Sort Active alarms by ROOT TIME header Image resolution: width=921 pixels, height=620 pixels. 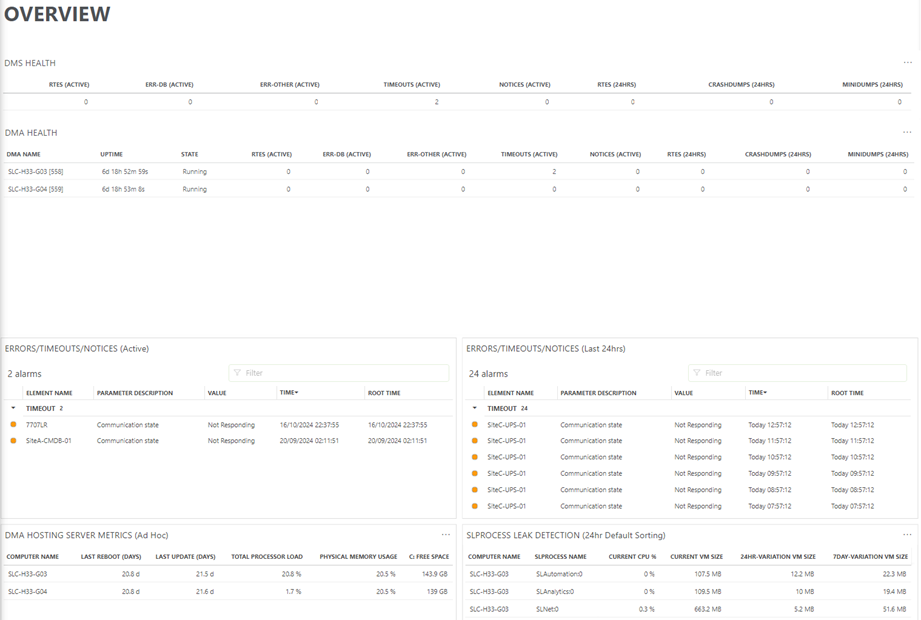pos(384,393)
